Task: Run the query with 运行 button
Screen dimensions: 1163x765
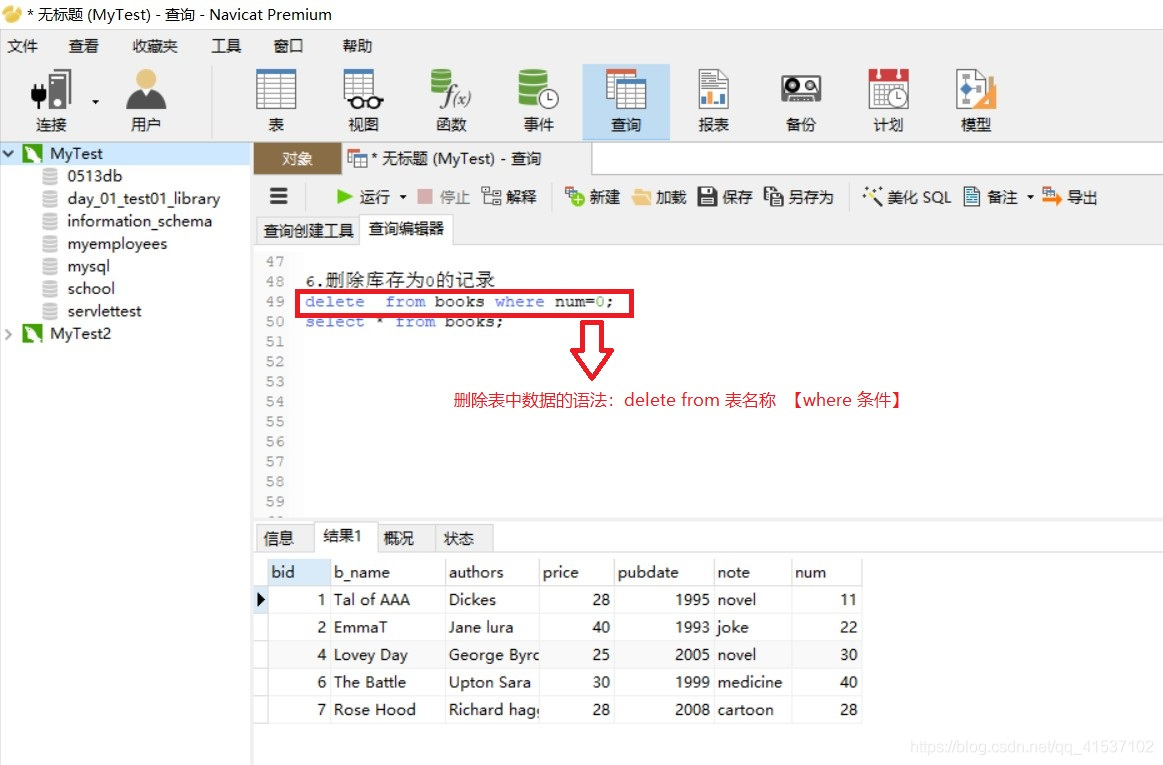Action: [x=363, y=197]
